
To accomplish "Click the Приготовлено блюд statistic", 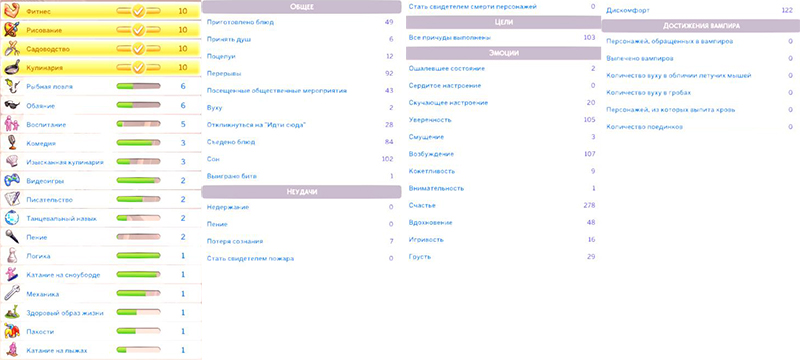I will tap(302, 22).
